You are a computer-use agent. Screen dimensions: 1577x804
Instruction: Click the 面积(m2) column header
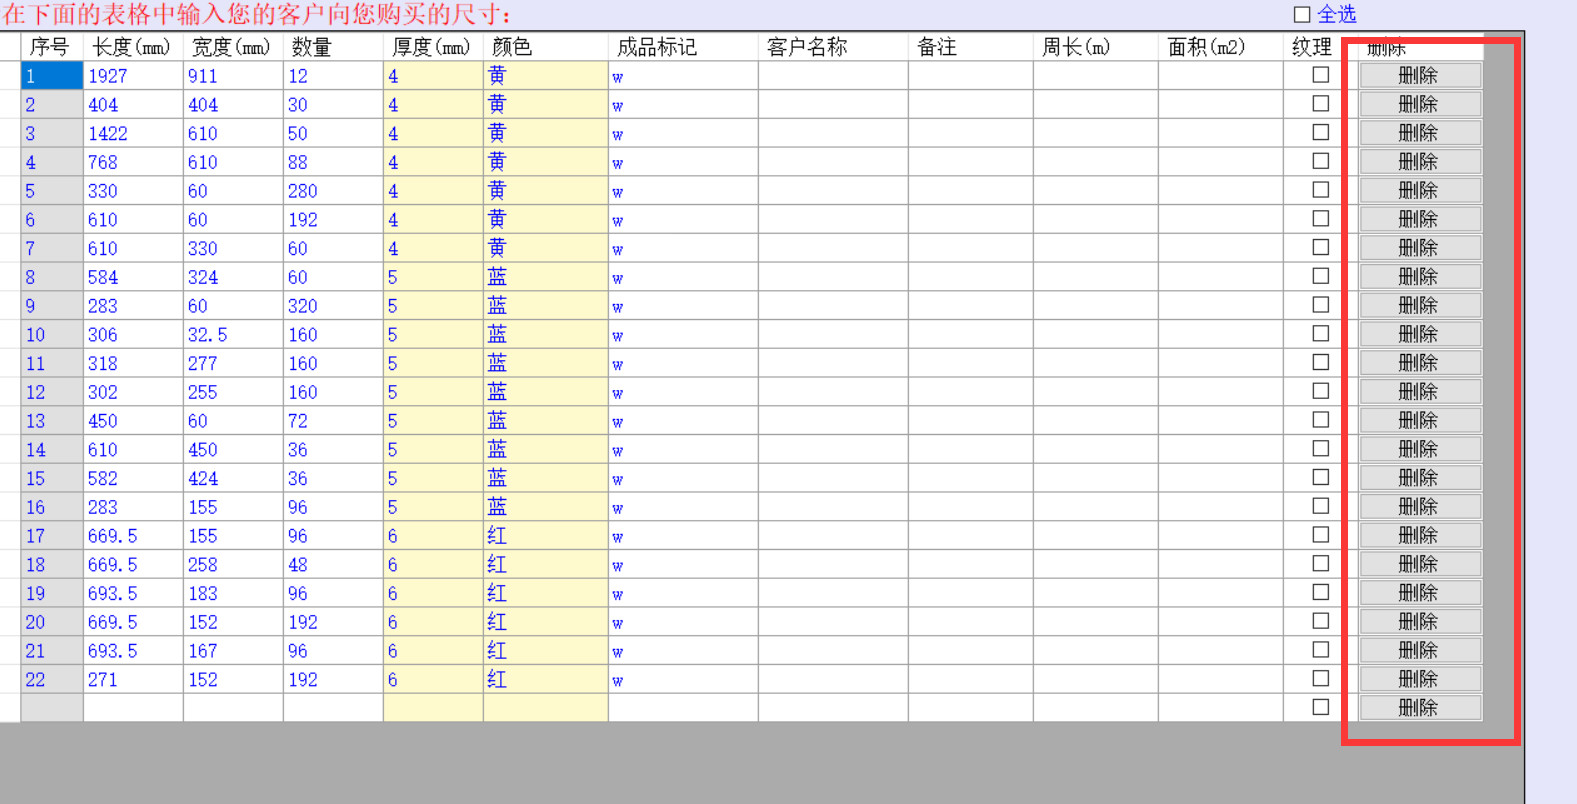coord(1221,47)
